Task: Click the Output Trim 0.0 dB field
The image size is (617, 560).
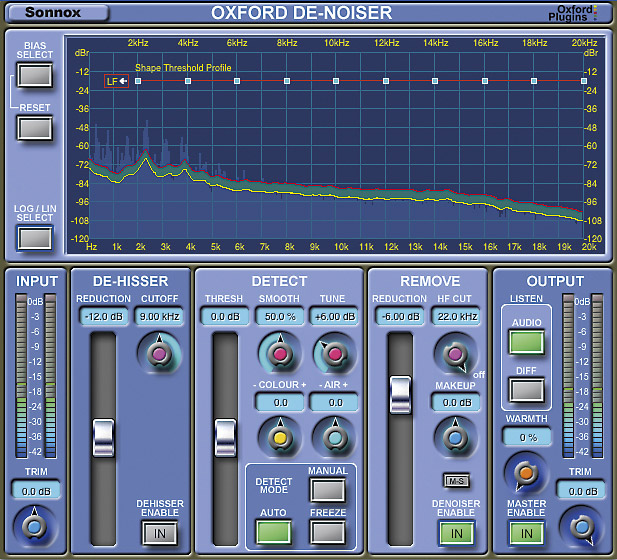Action: click(582, 491)
